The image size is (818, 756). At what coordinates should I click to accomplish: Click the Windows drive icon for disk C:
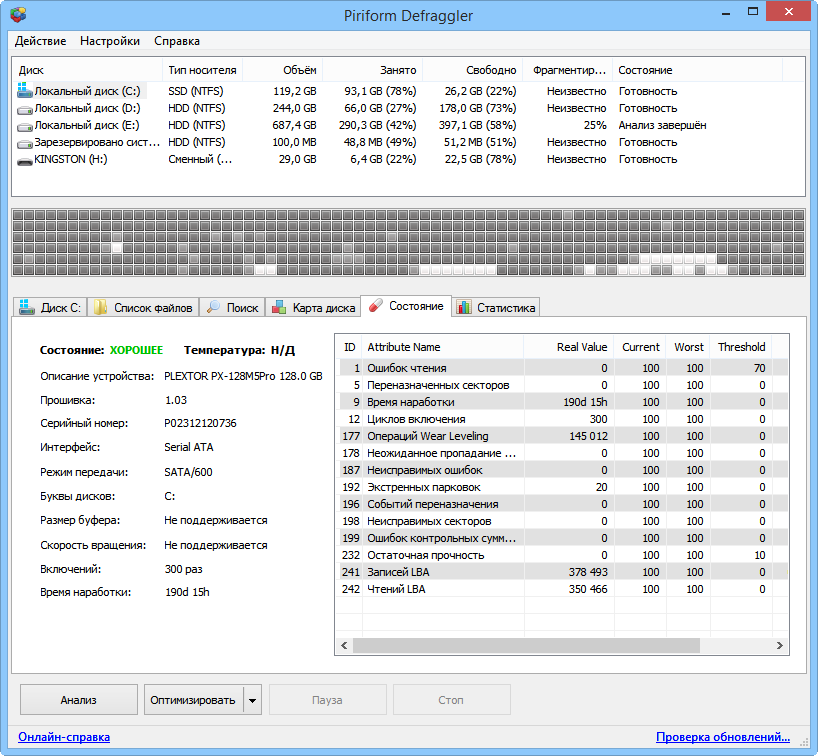(x=25, y=90)
